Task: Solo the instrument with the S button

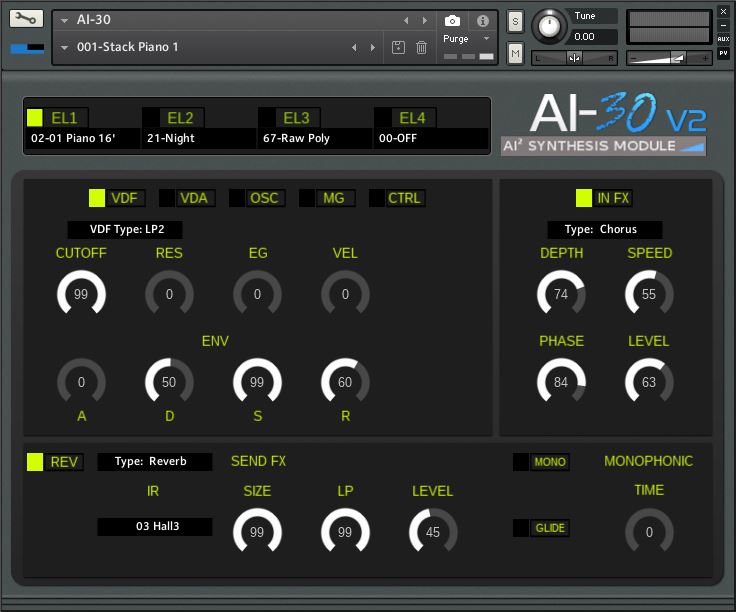Action: (x=515, y=22)
